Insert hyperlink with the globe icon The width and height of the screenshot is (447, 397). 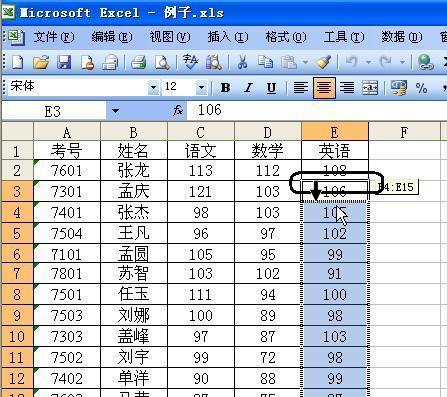[426, 62]
